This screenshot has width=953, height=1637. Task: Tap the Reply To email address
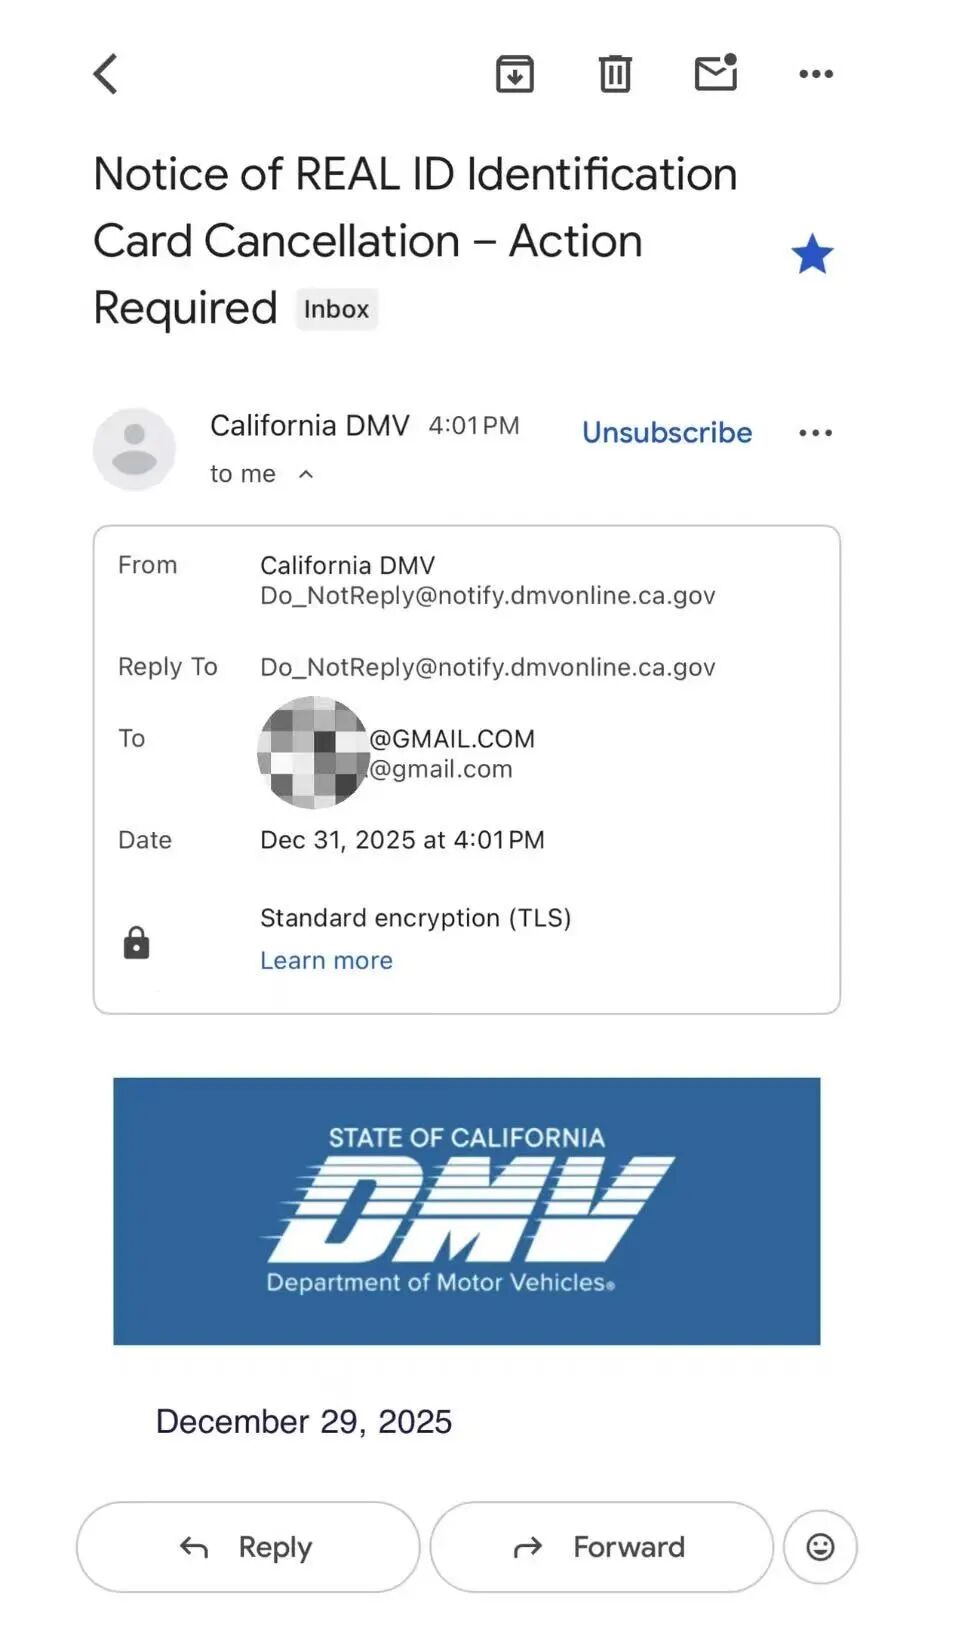[x=487, y=668]
